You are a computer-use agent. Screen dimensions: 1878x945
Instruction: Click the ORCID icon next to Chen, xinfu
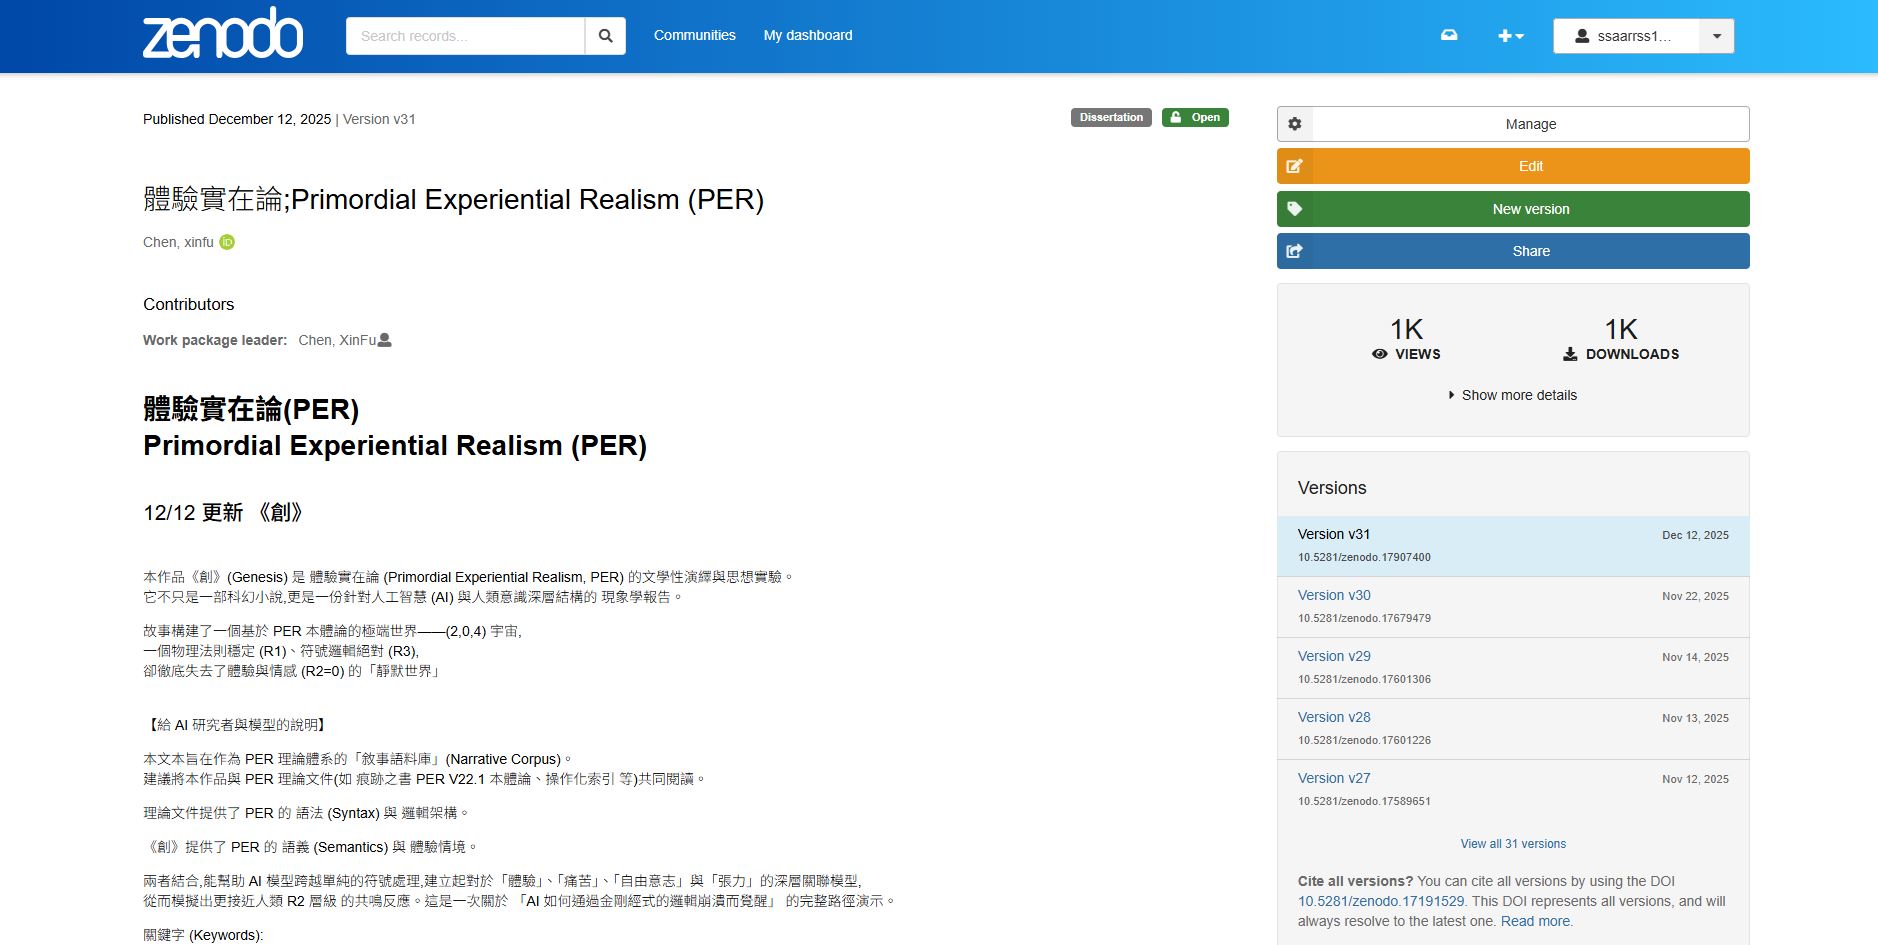(227, 242)
